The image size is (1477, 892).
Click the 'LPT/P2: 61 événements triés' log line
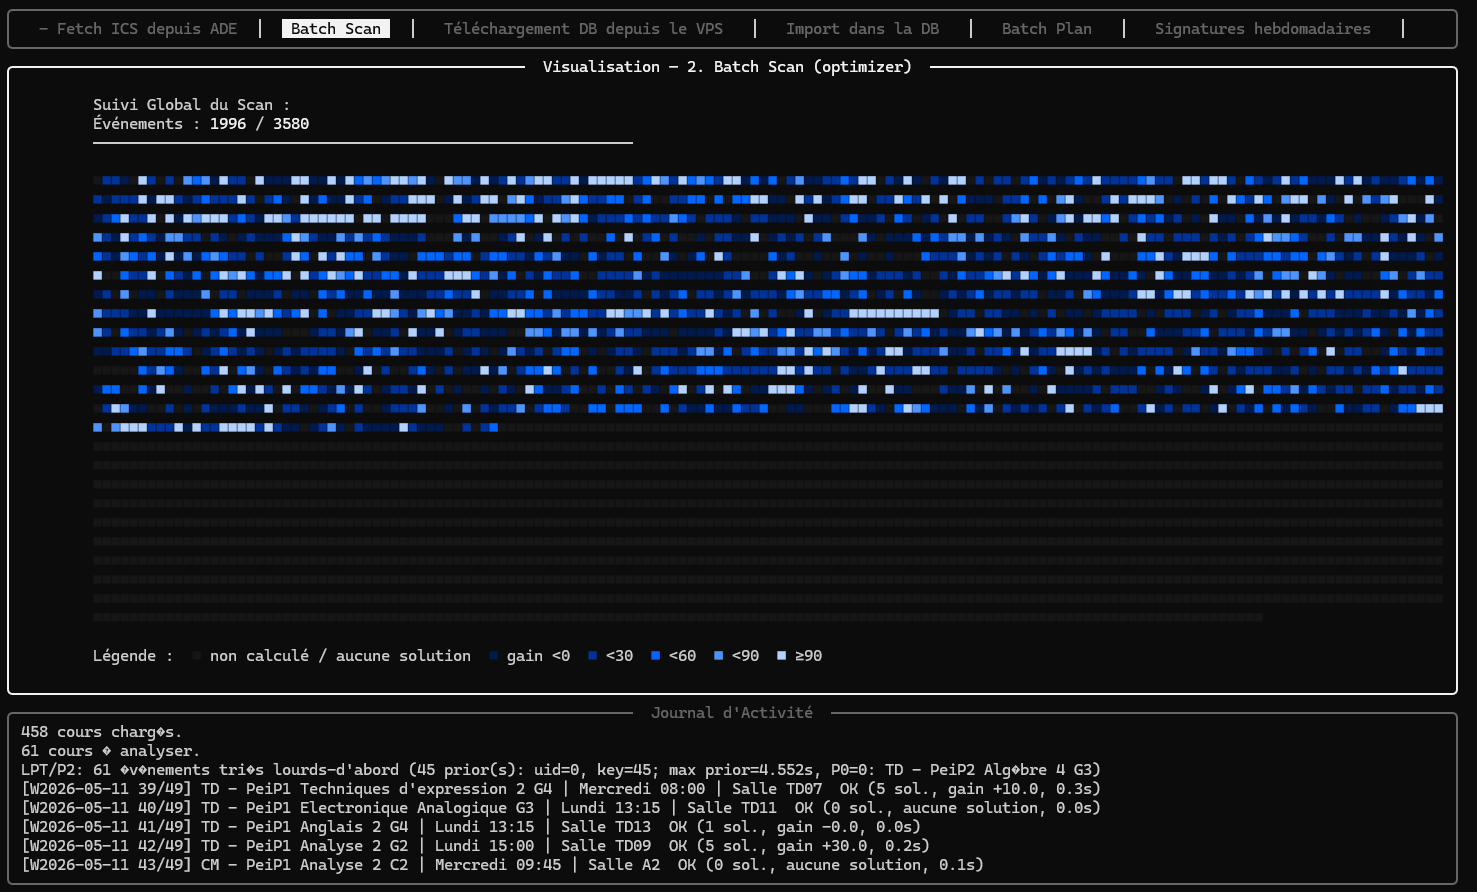[x=561, y=770]
